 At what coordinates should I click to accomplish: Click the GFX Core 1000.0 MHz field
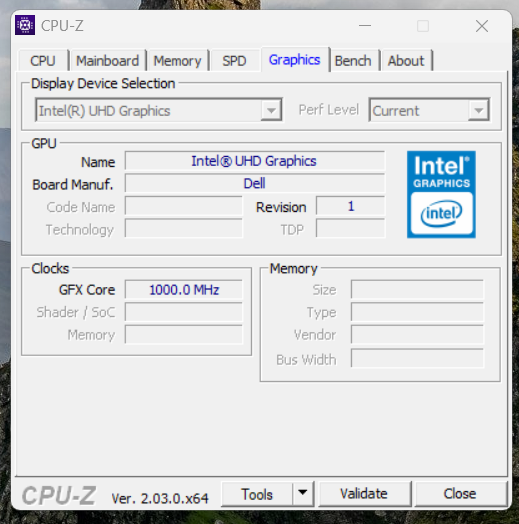tap(184, 289)
